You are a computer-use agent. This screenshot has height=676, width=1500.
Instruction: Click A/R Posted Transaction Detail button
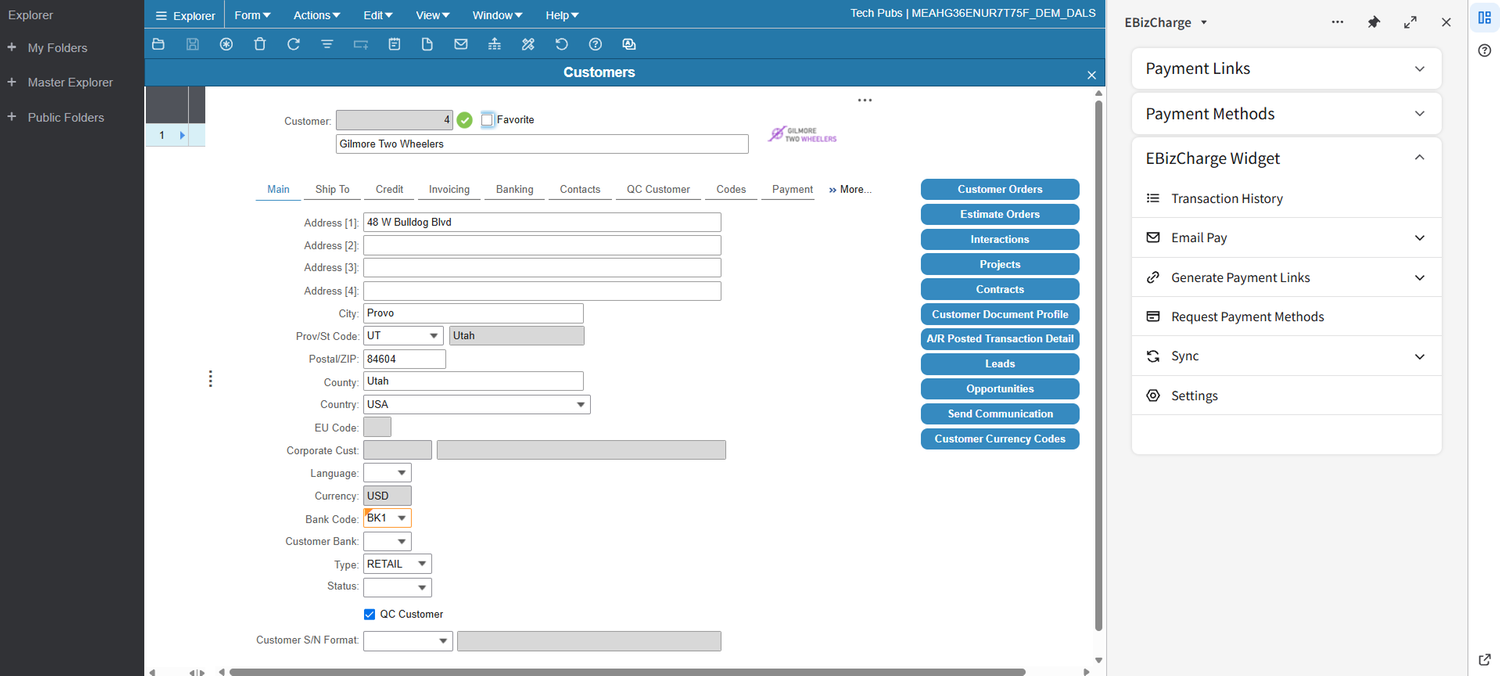click(x=1000, y=339)
